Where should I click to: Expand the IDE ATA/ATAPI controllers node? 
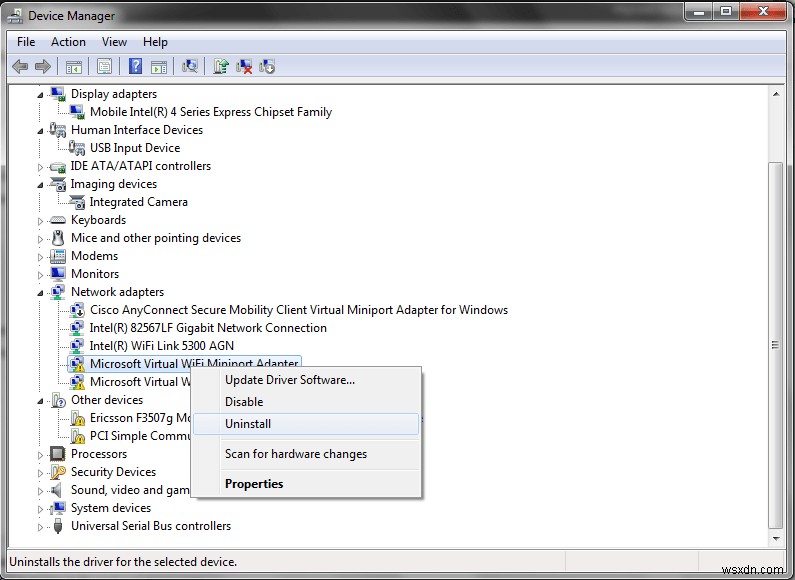tap(40, 166)
